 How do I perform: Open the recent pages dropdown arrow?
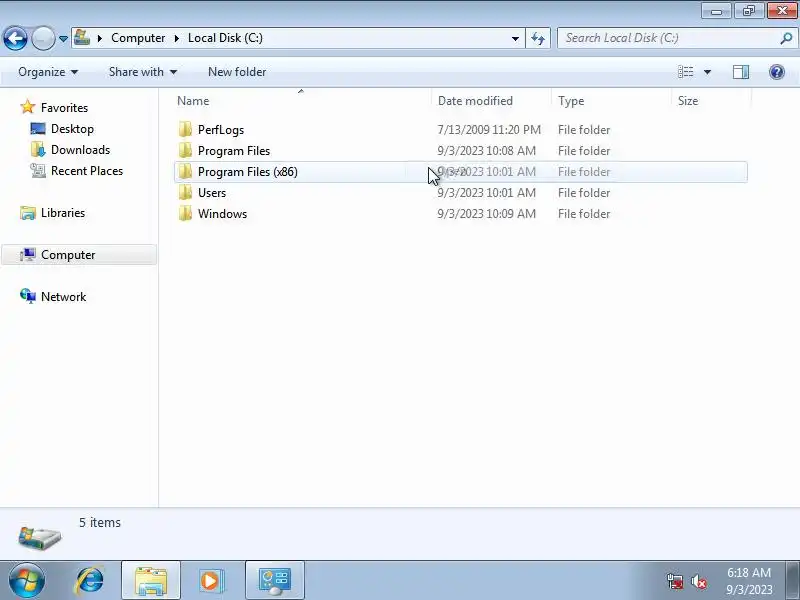[x=63, y=39]
